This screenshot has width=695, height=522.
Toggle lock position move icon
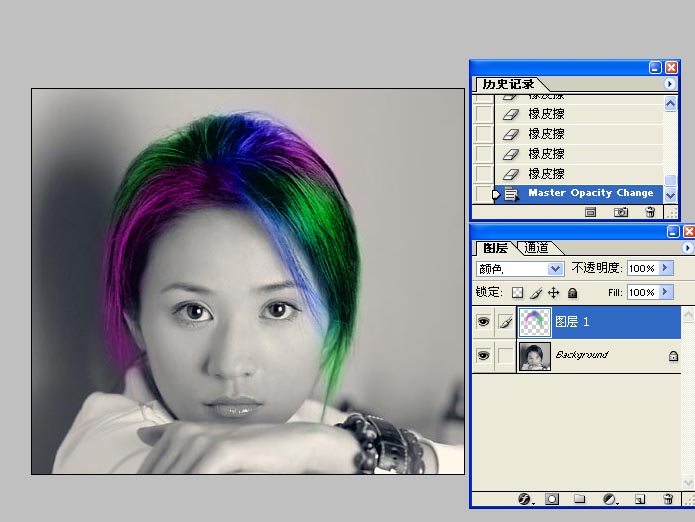554,292
